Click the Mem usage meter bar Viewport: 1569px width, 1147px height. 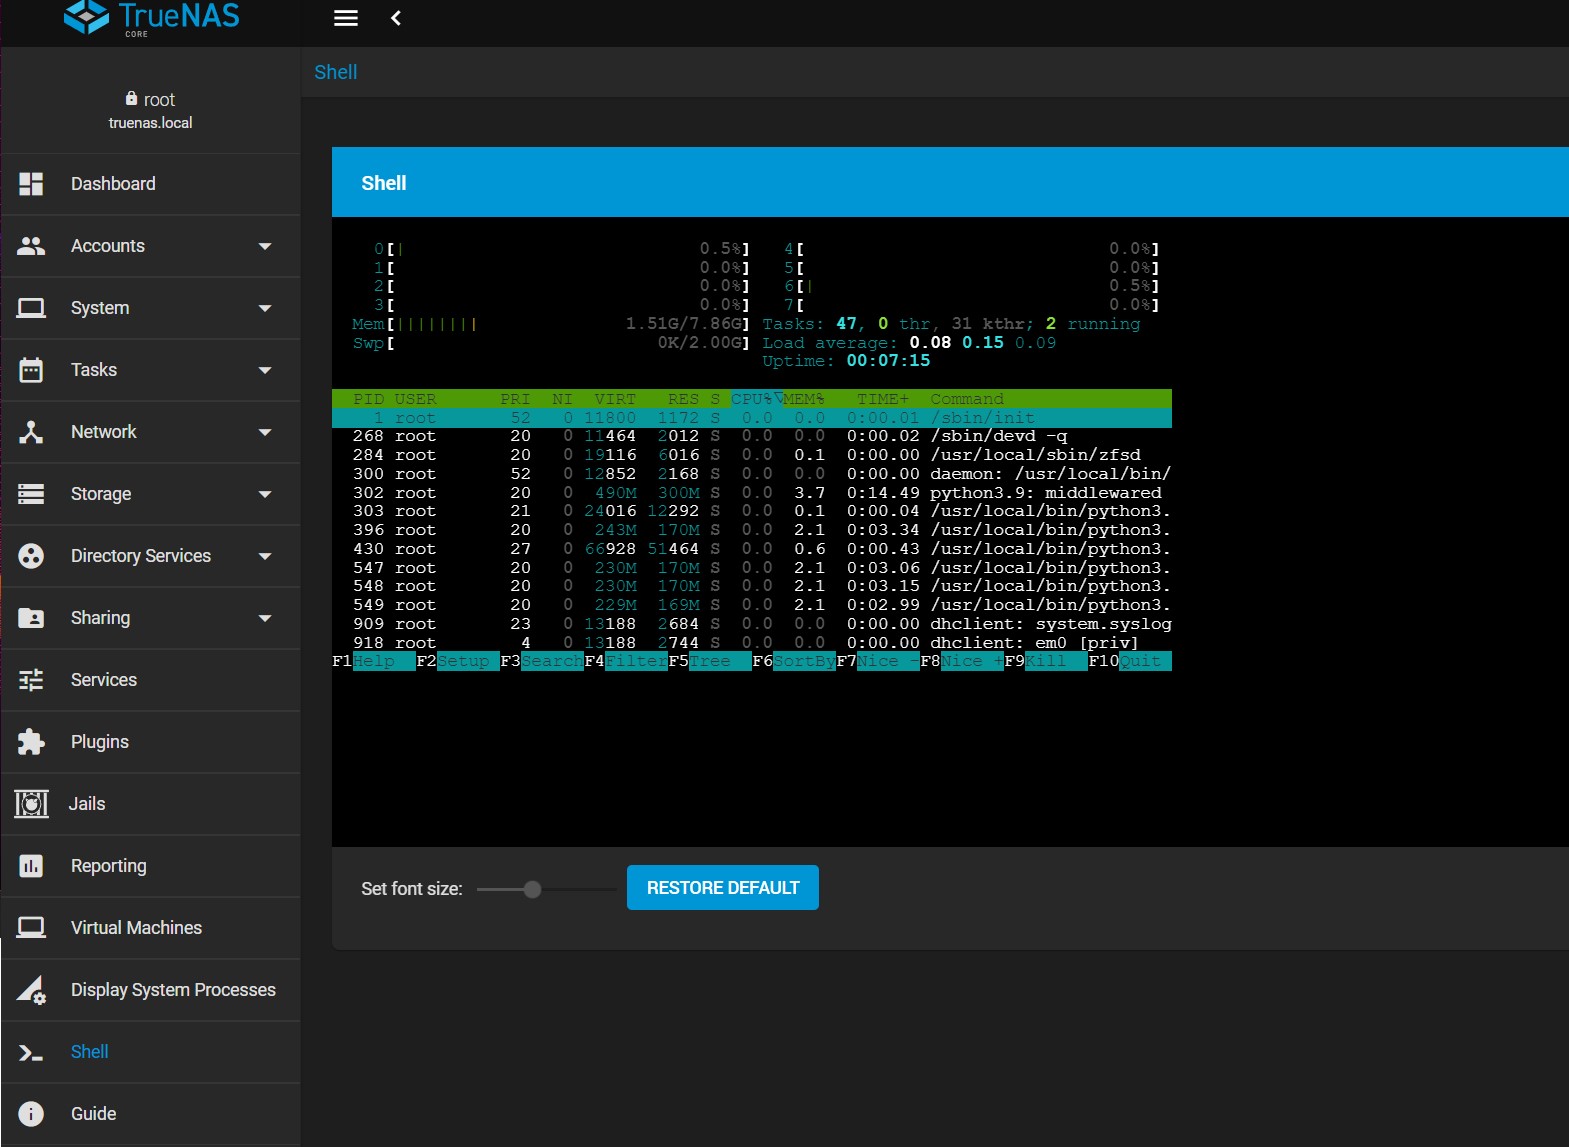[x=551, y=324]
